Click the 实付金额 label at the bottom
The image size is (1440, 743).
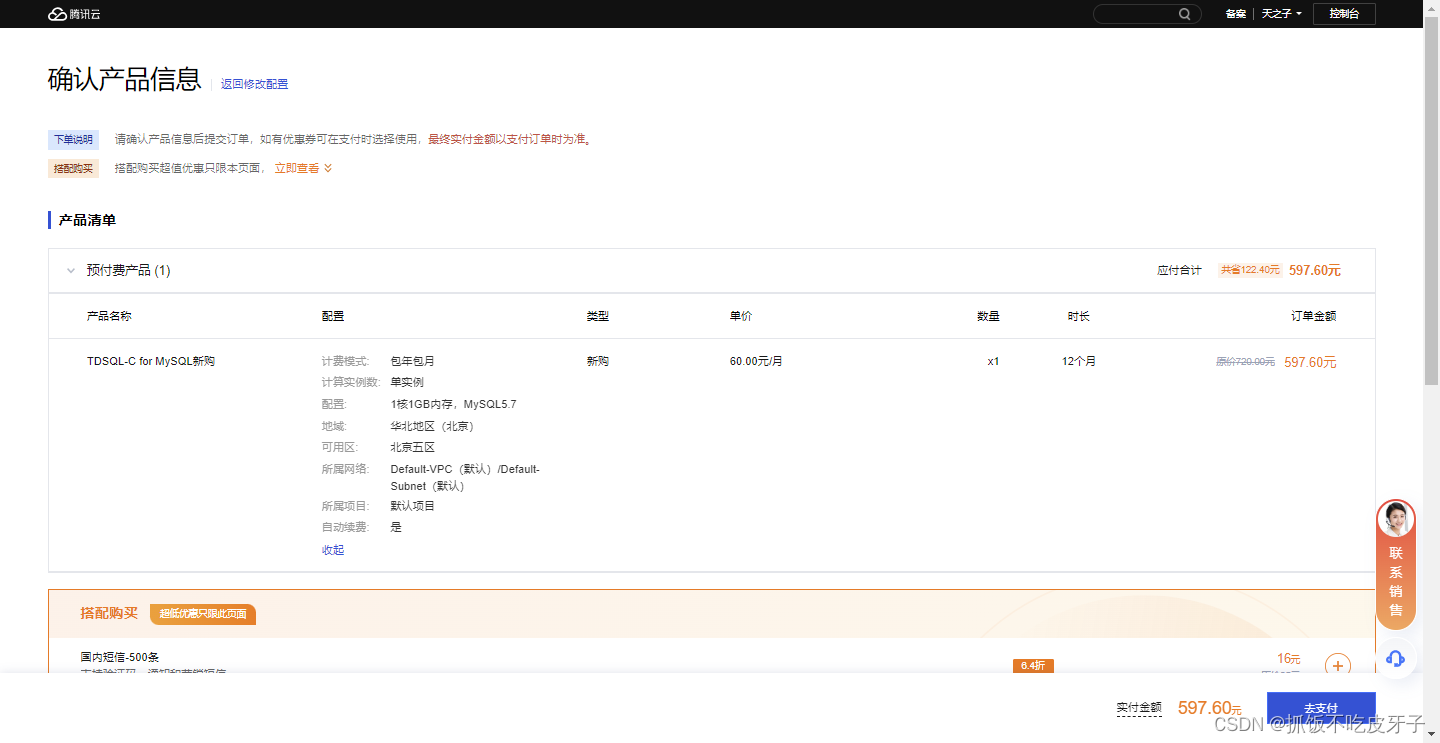(x=1139, y=708)
